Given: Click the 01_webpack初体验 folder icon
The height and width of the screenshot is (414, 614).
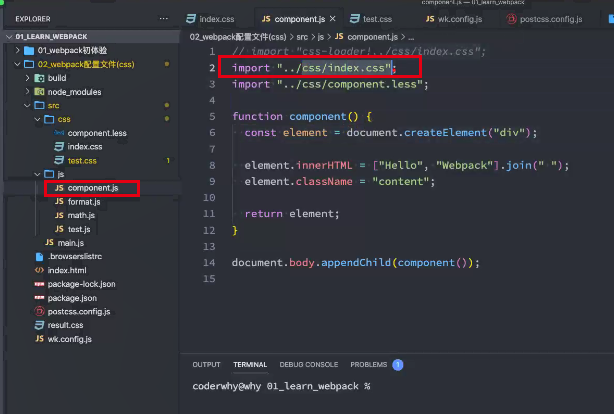Looking at the screenshot, I should click(29, 51).
